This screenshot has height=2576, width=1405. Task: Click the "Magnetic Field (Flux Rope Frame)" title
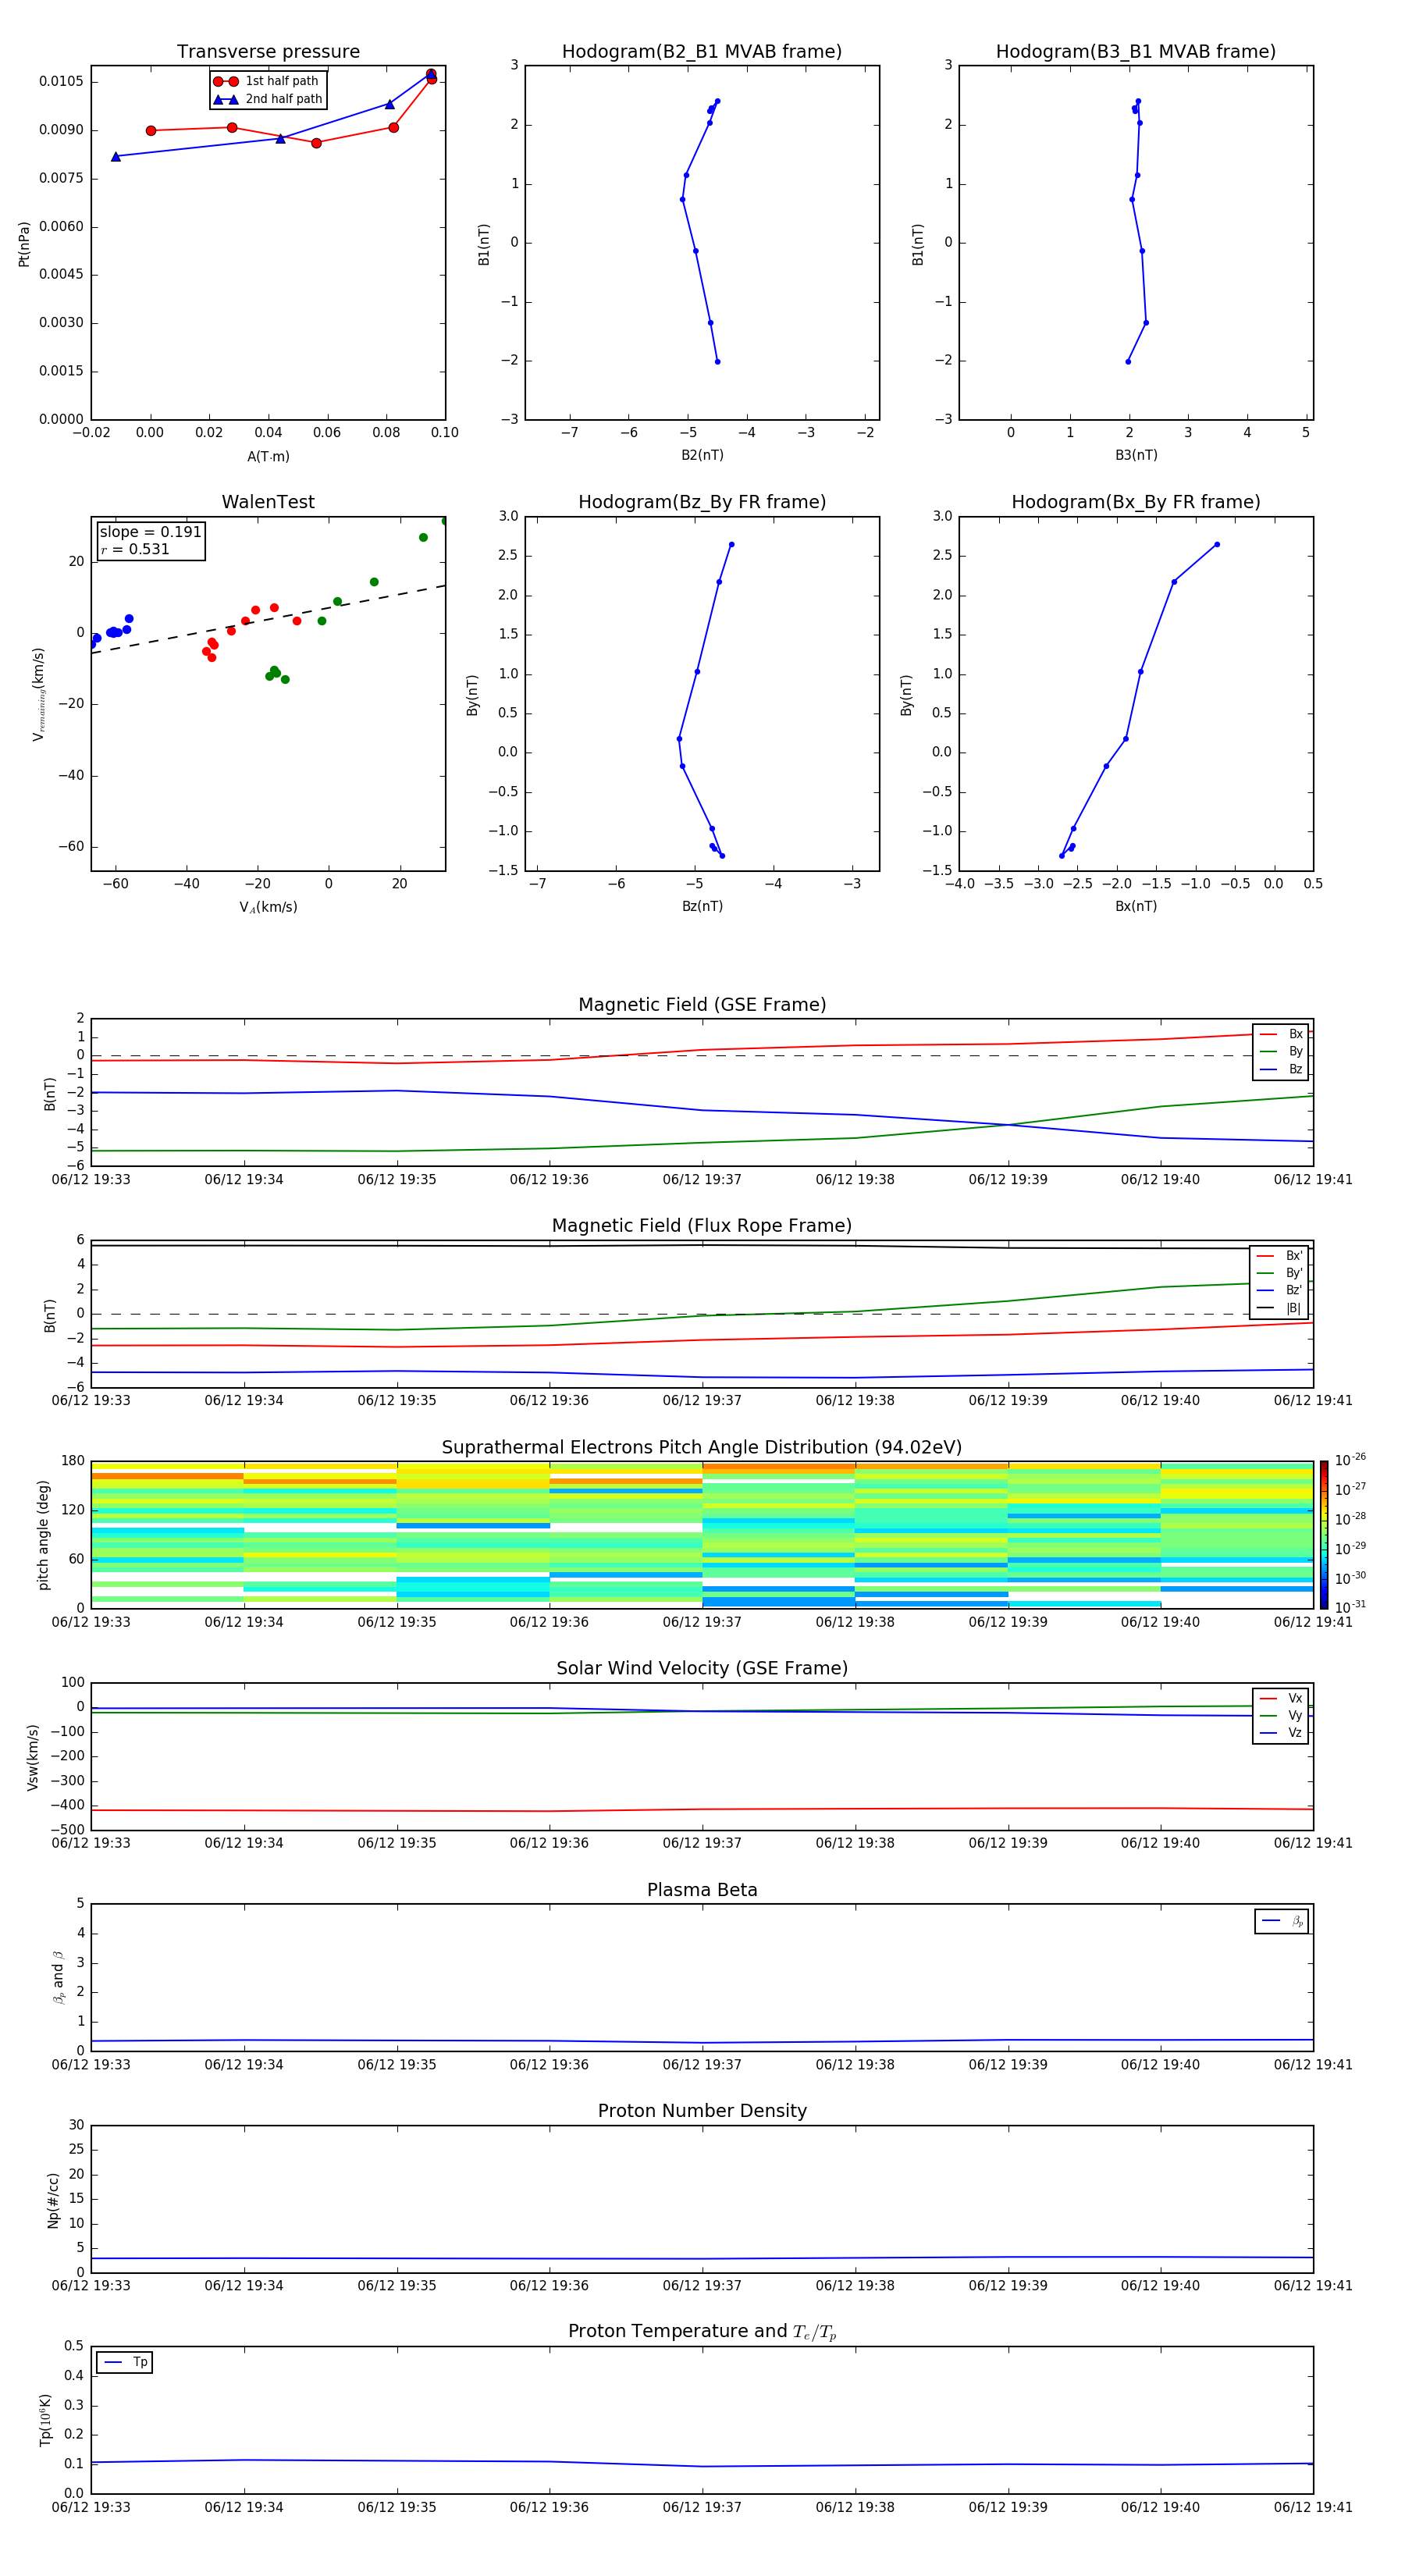coord(702,1226)
